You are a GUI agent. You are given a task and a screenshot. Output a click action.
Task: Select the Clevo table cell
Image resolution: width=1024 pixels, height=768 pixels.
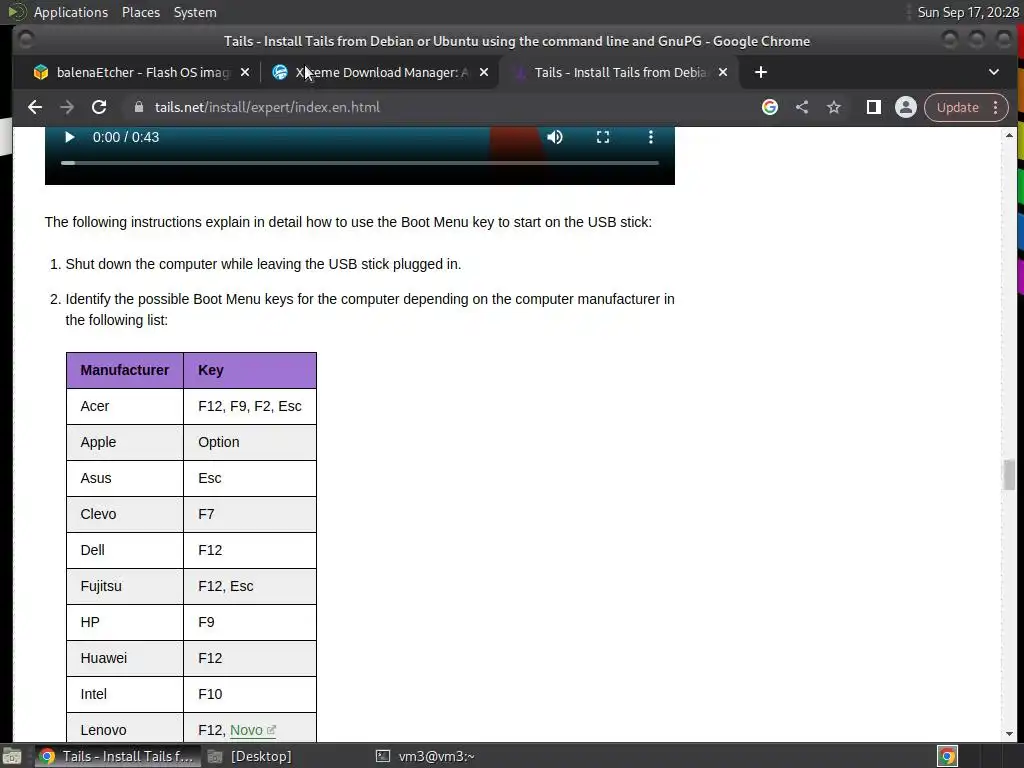pyautogui.click(x=125, y=514)
